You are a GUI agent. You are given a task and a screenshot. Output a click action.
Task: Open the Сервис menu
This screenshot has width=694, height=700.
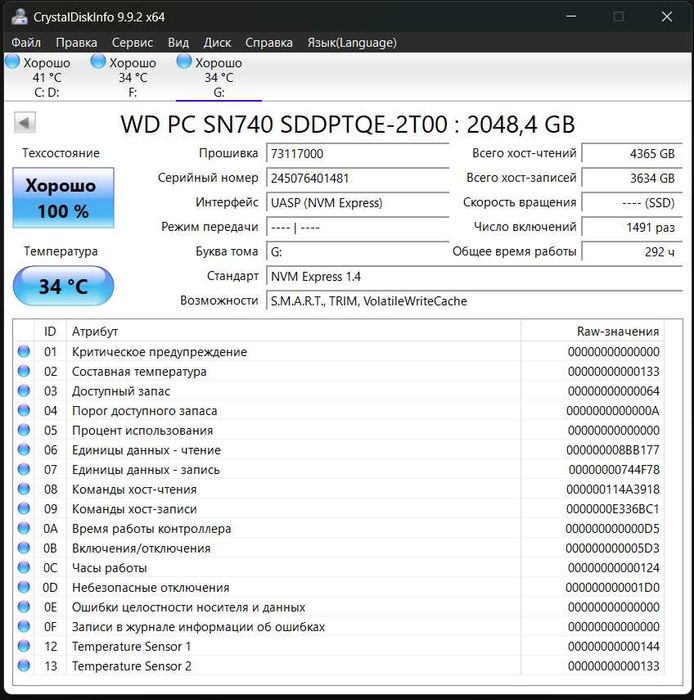(132, 42)
